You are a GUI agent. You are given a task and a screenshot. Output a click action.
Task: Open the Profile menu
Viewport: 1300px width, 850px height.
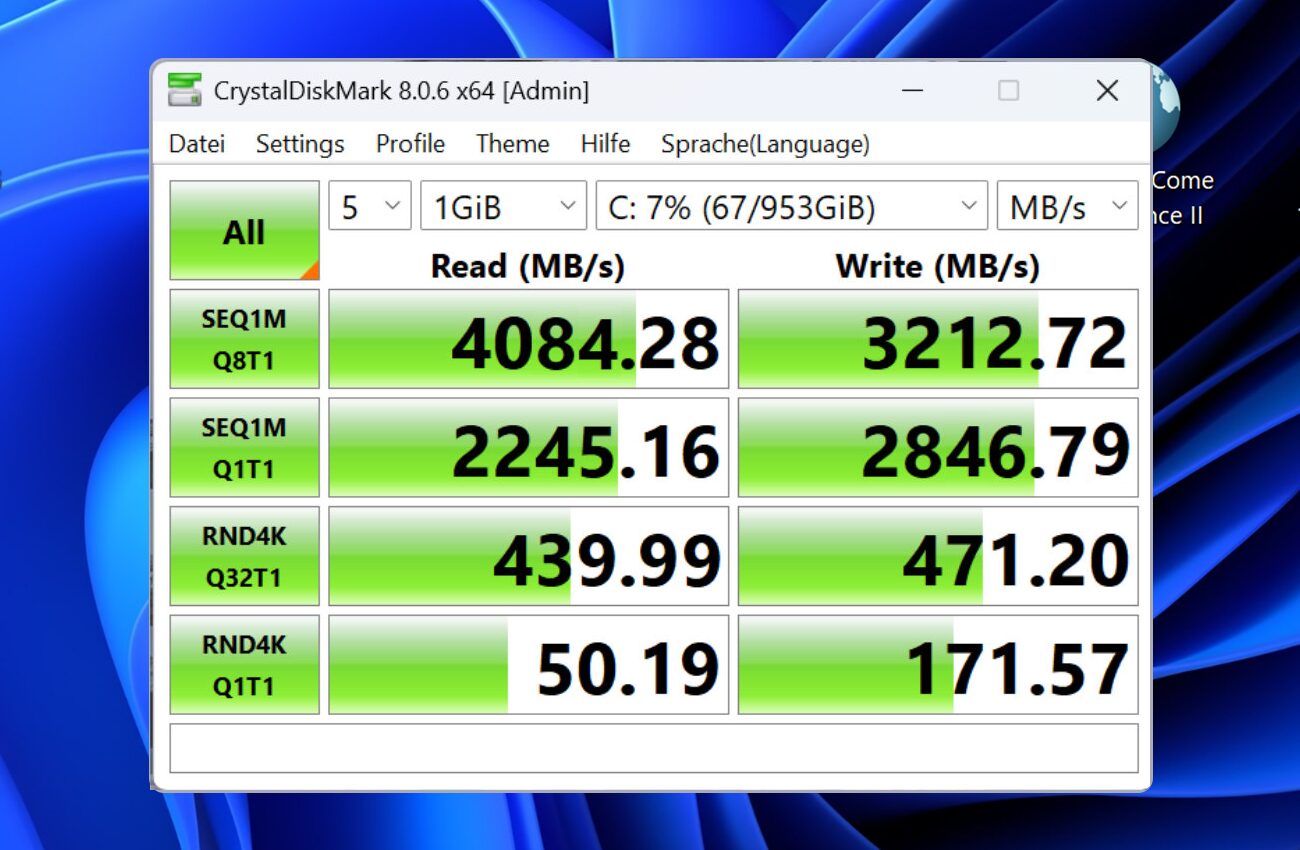[x=410, y=144]
